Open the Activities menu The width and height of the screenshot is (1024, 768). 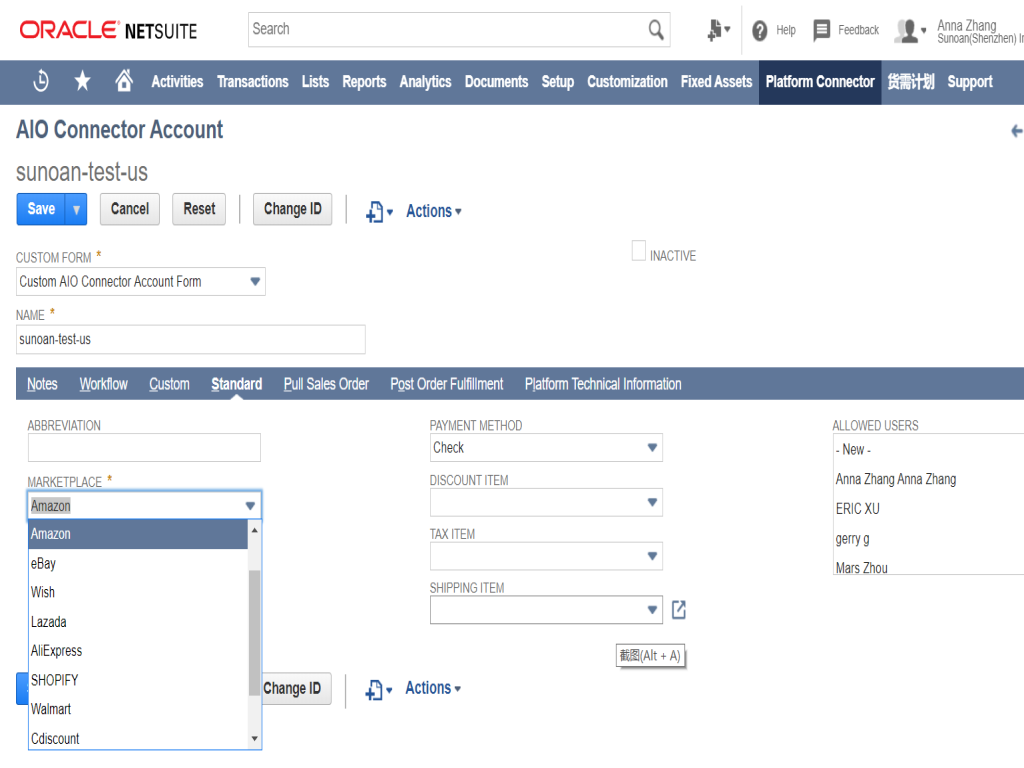(177, 82)
